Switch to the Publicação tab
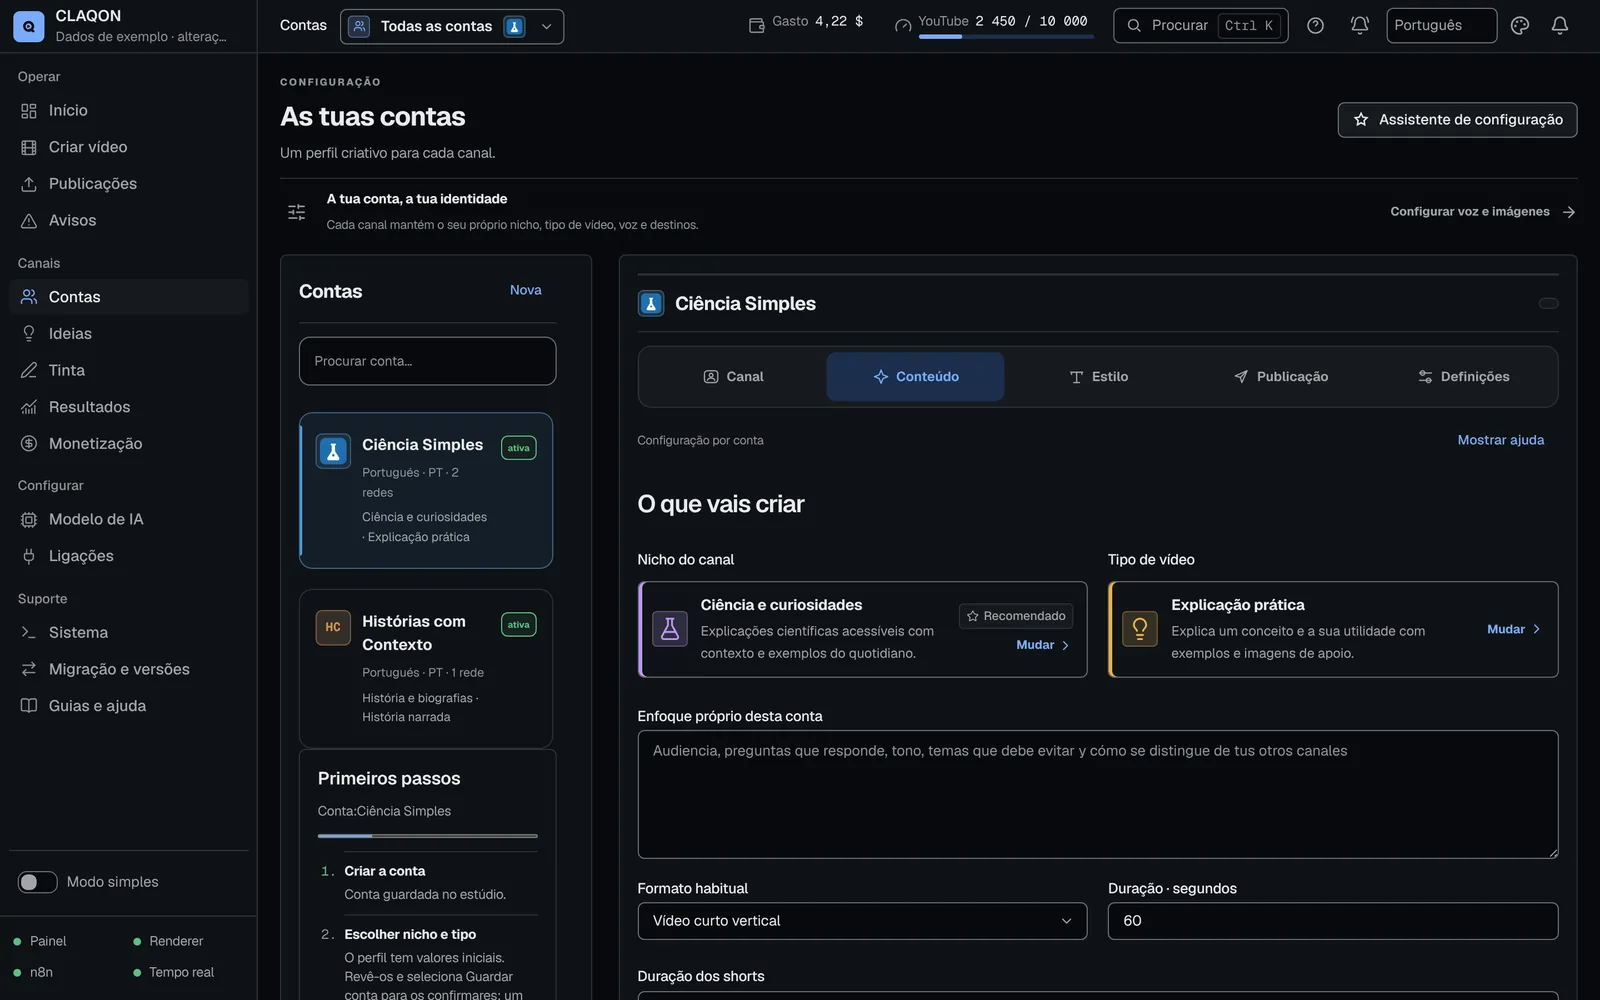The image size is (1600, 1000). 1281,377
